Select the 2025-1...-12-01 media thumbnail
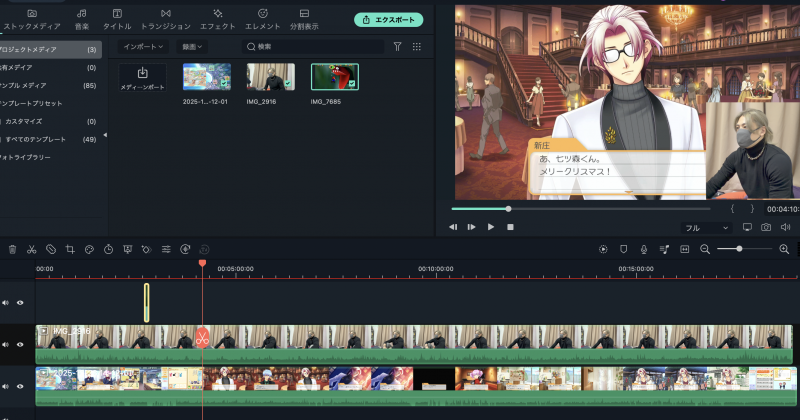800x420 pixels. click(207, 77)
